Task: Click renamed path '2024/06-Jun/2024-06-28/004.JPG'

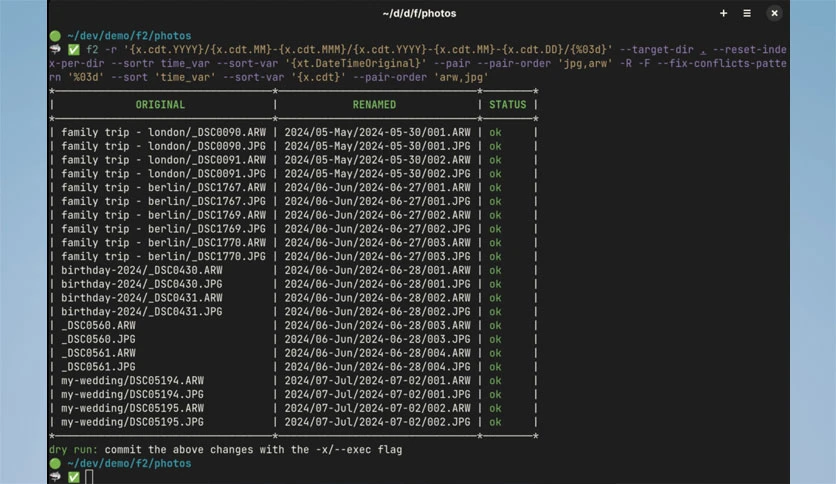Action: click(x=377, y=367)
